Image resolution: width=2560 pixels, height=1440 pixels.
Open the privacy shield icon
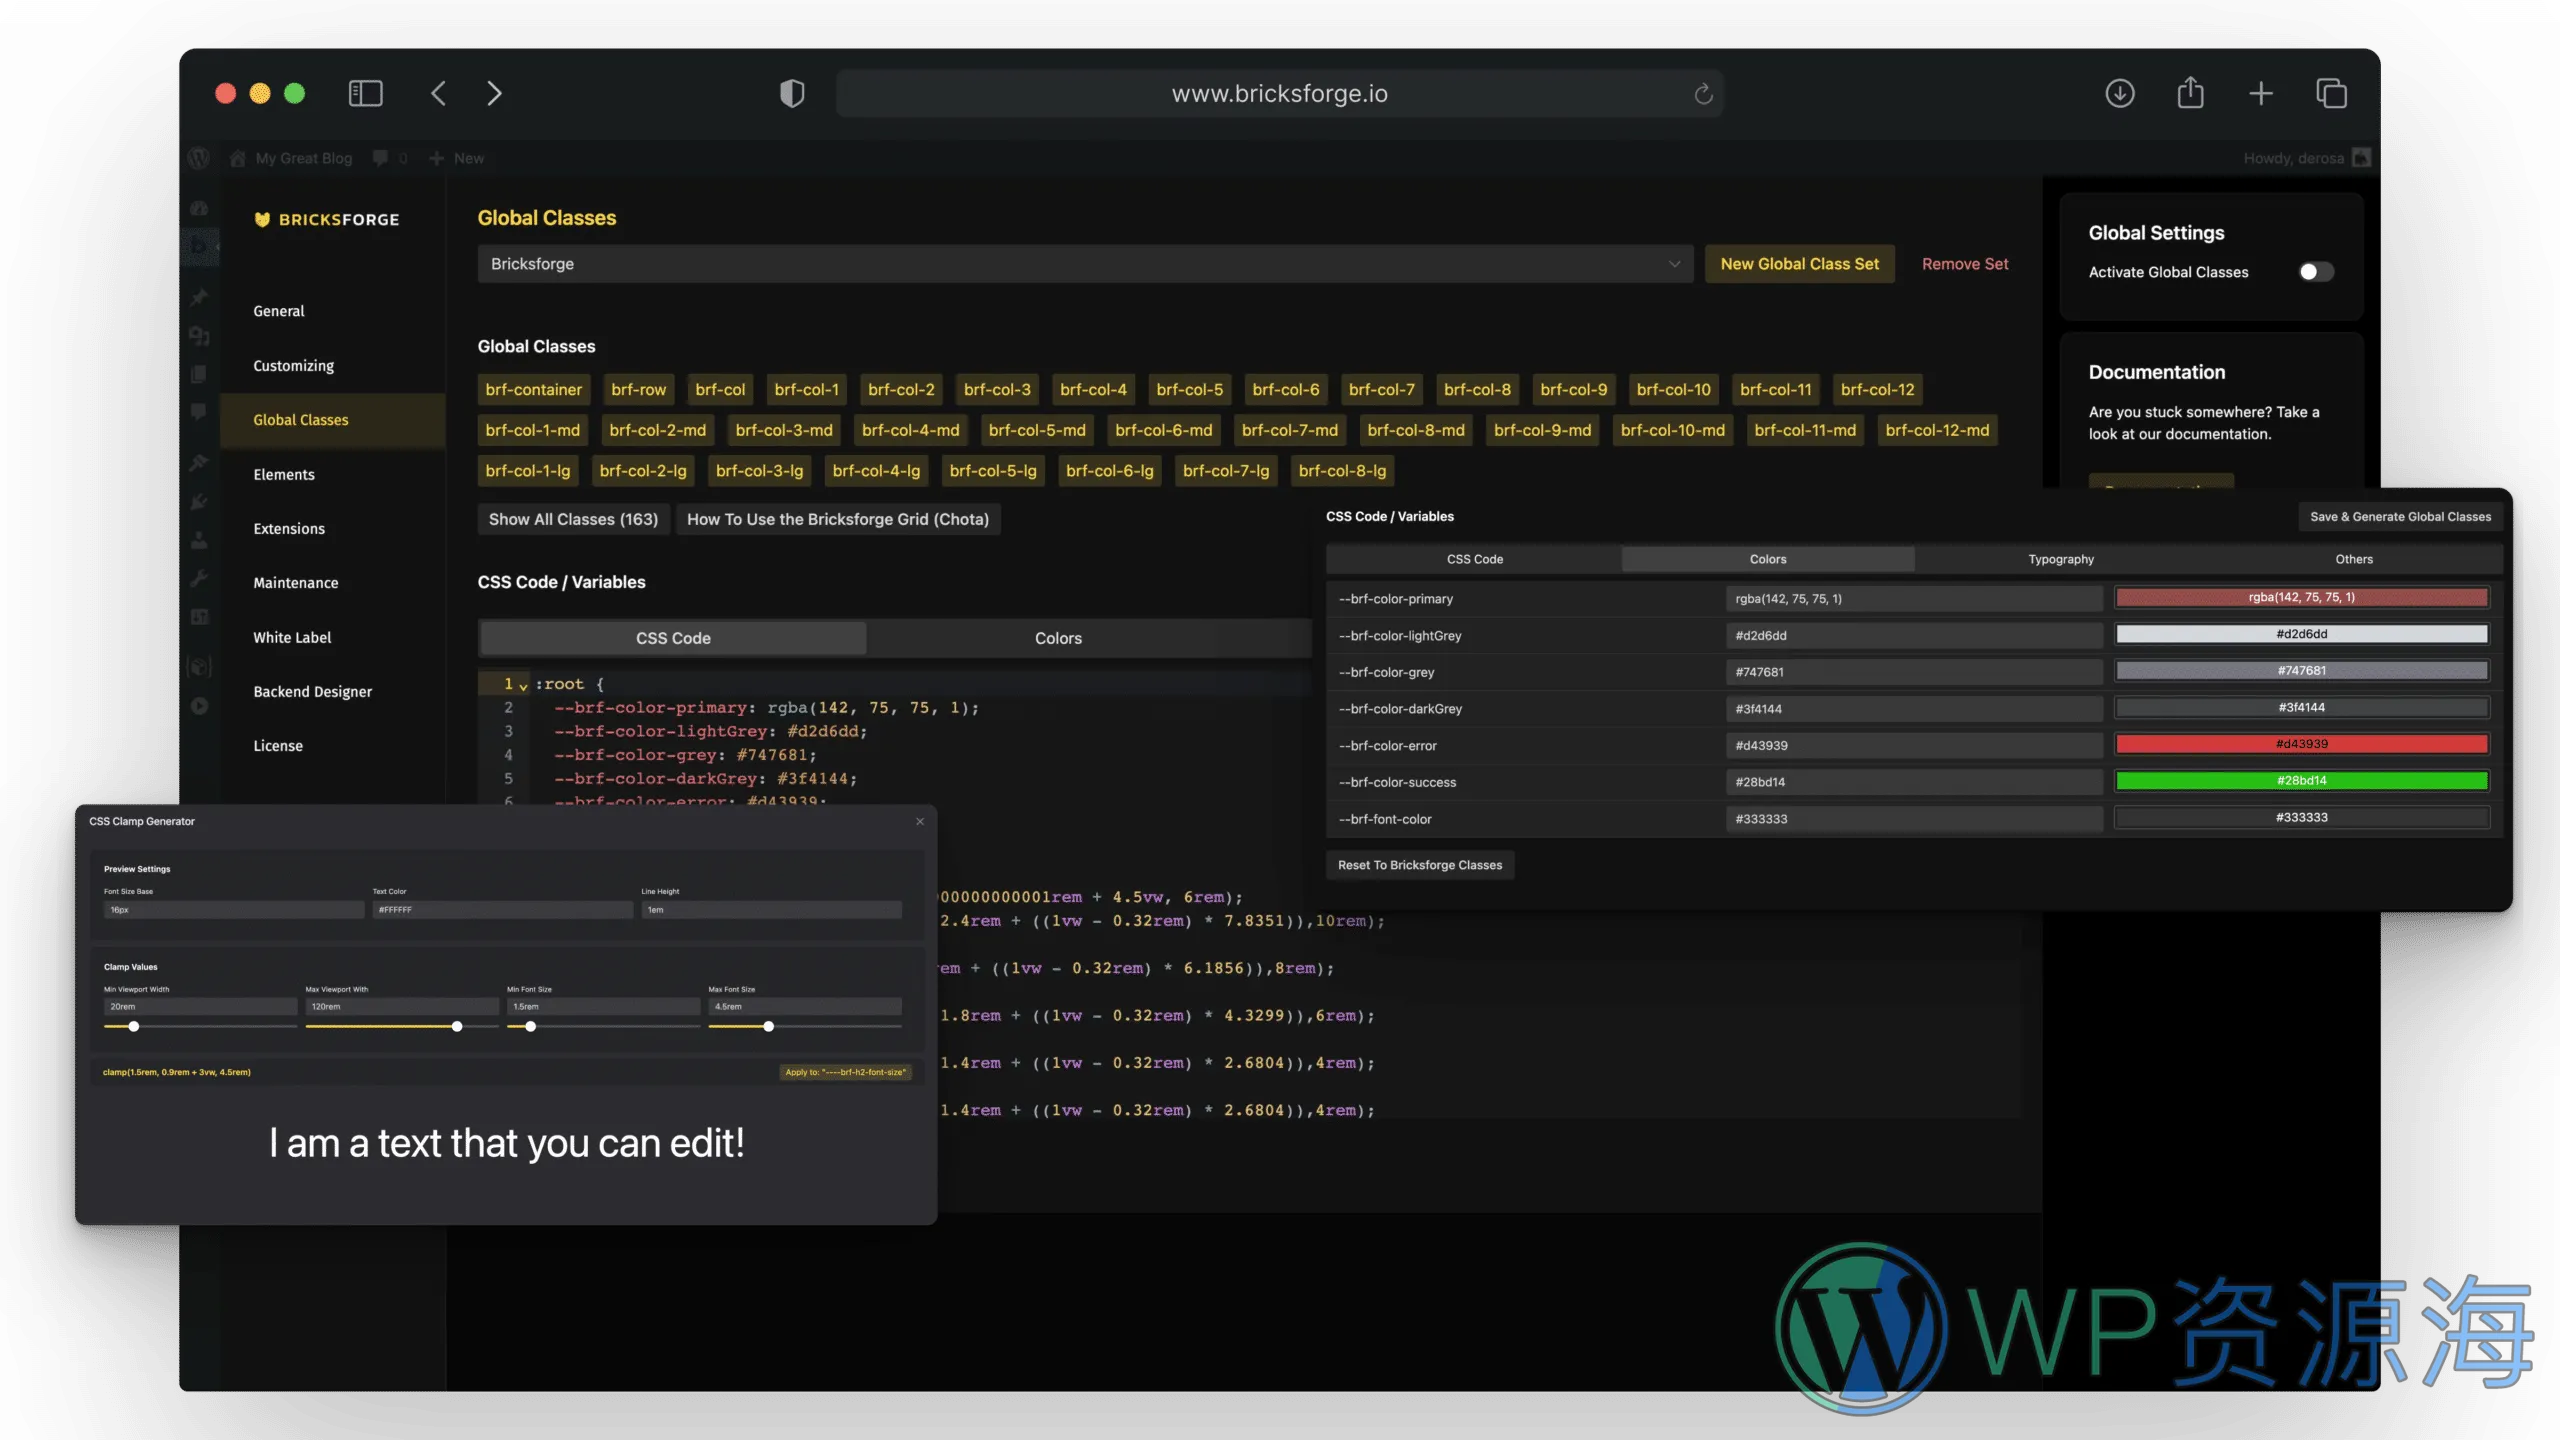click(x=792, y=93)
